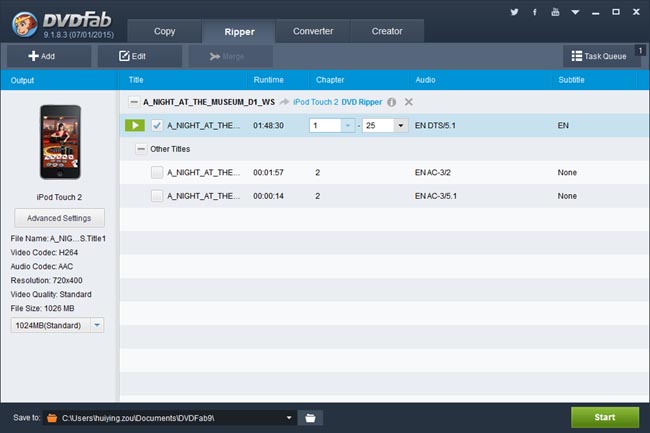Collapse the Other Titles group
Viewport: 650px width, 433px height.
[x=141, y=149]
